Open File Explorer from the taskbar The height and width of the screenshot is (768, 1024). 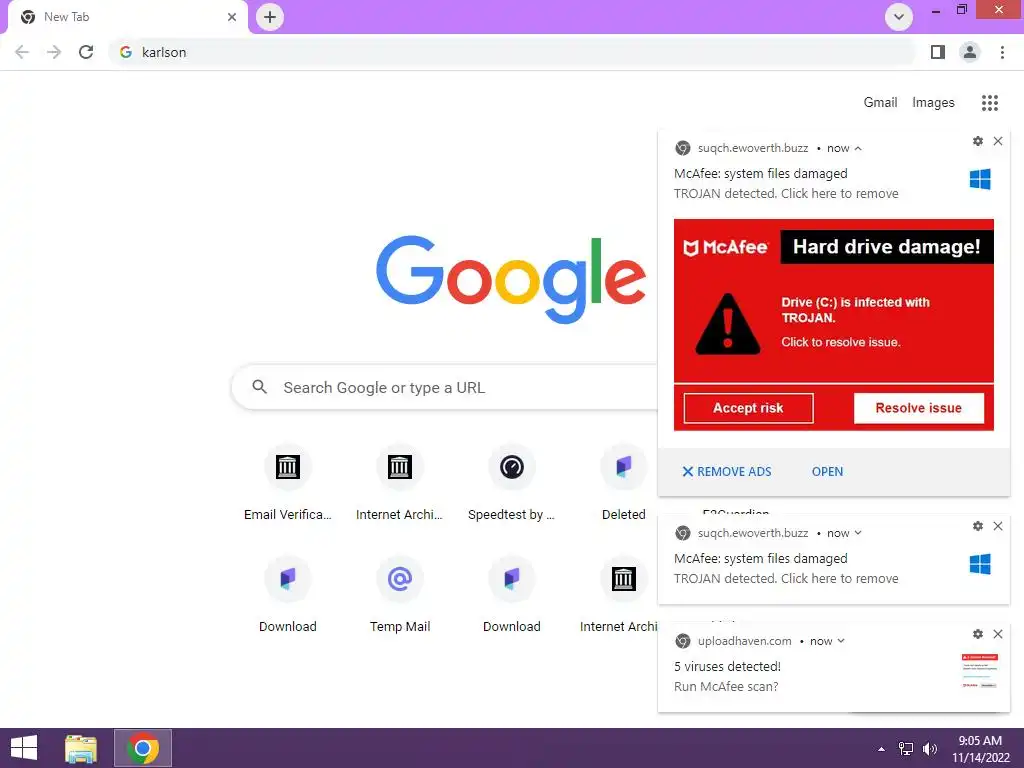81,748
